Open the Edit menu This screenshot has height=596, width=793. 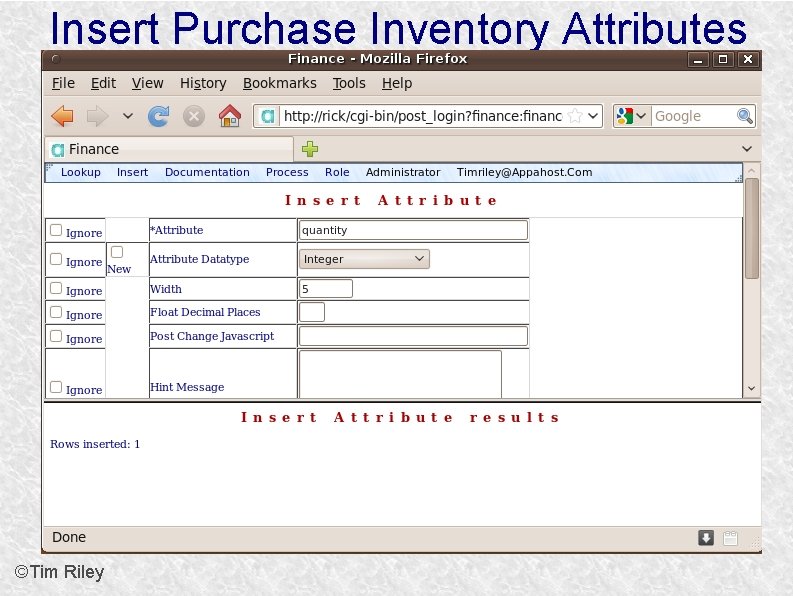pyautogui.click(x=103, y=83)
